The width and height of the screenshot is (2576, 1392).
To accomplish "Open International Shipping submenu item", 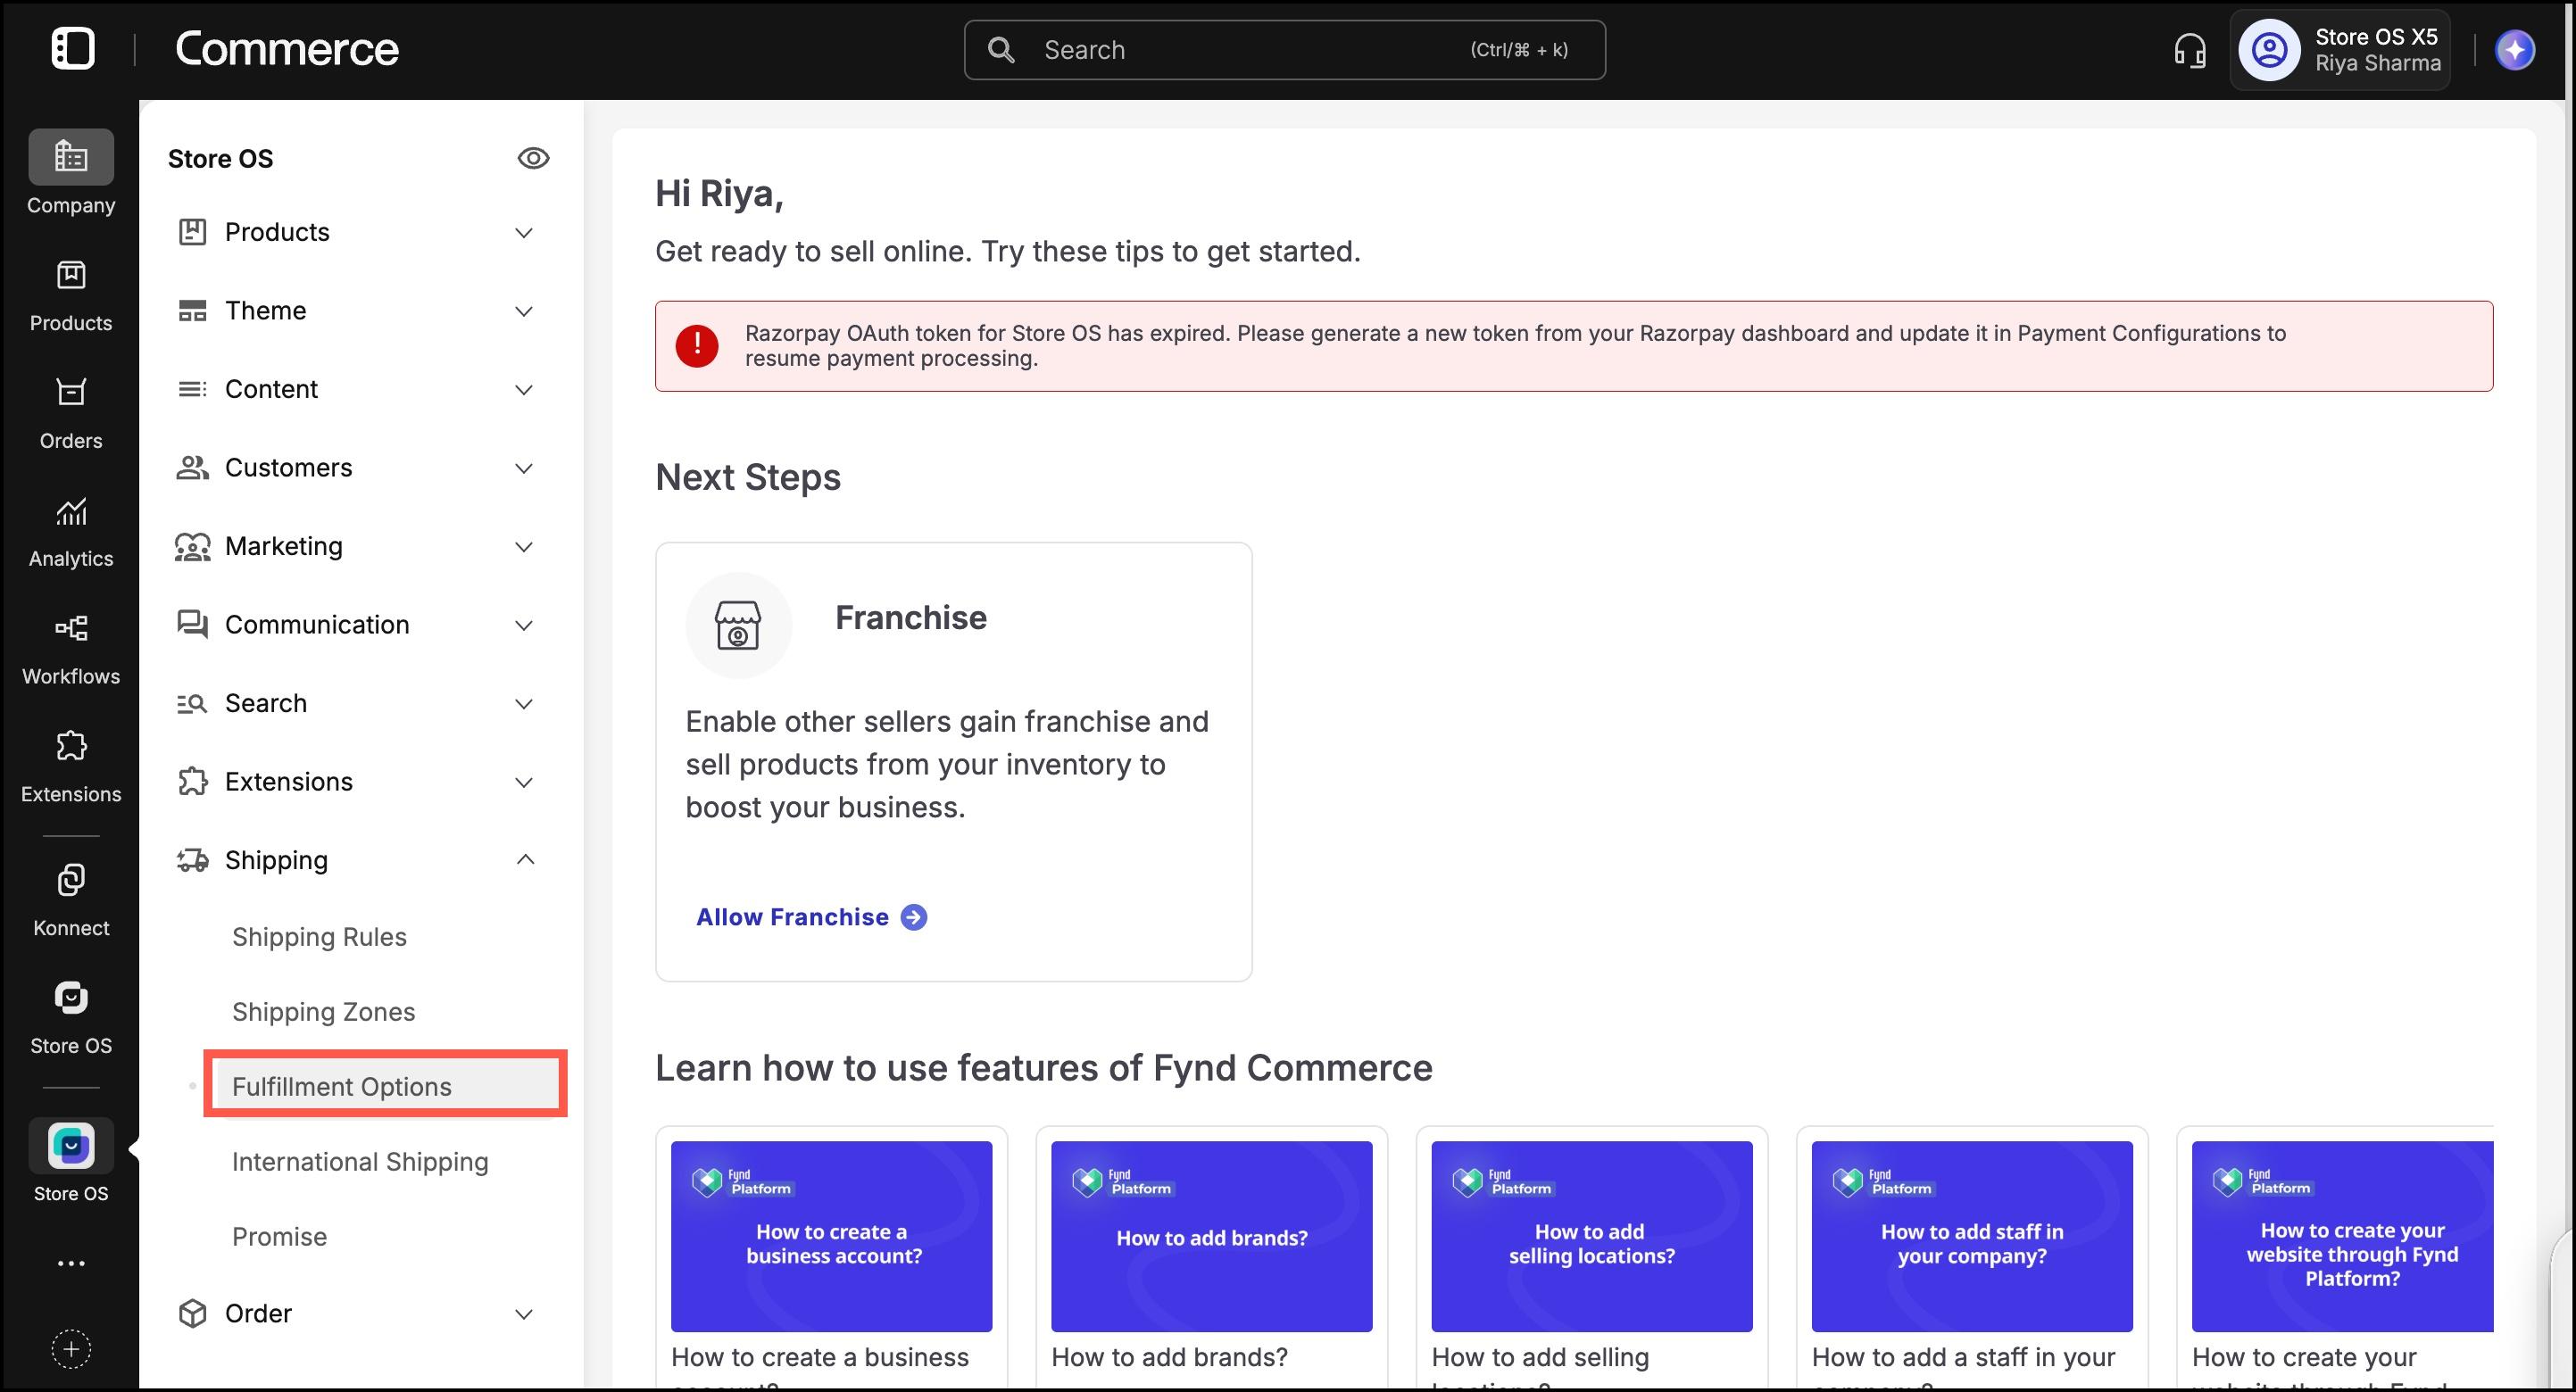I will (360, 1162).
